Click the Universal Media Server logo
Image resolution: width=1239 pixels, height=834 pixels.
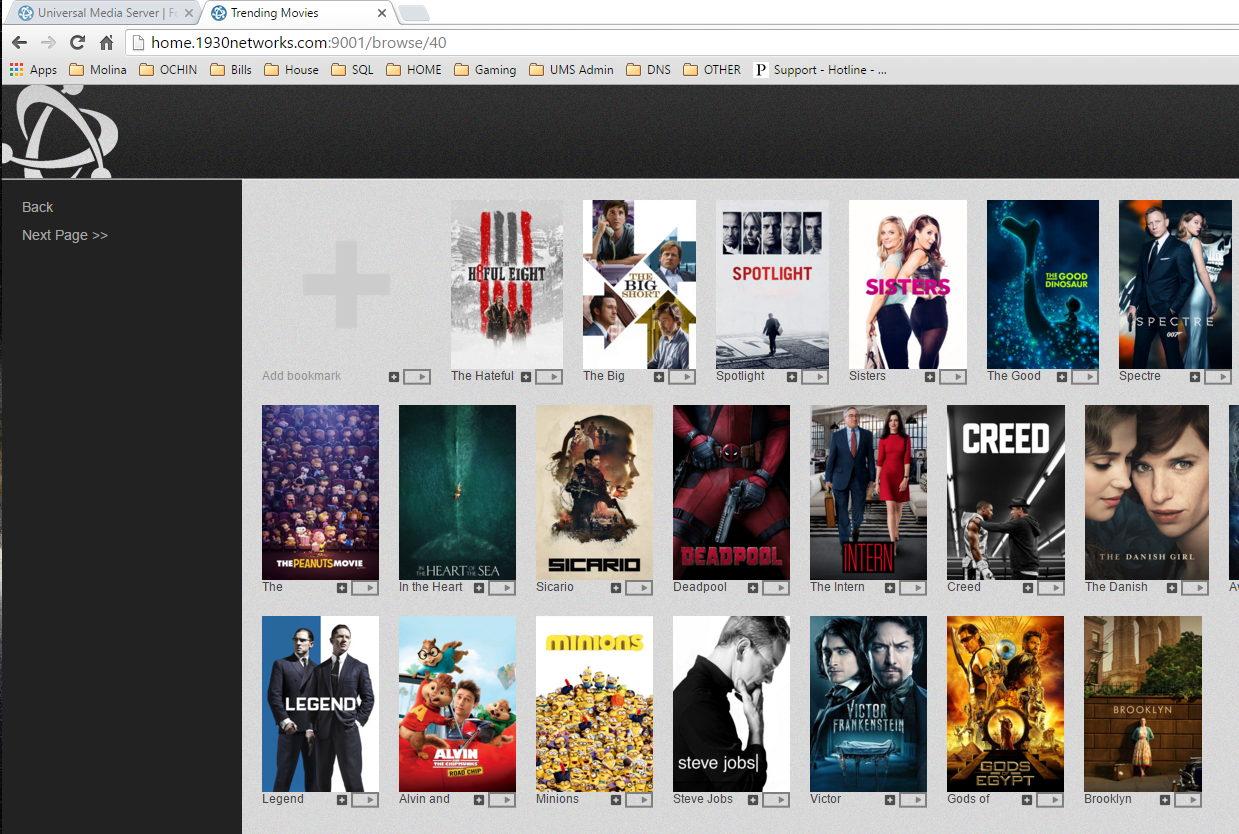(60, 132)
